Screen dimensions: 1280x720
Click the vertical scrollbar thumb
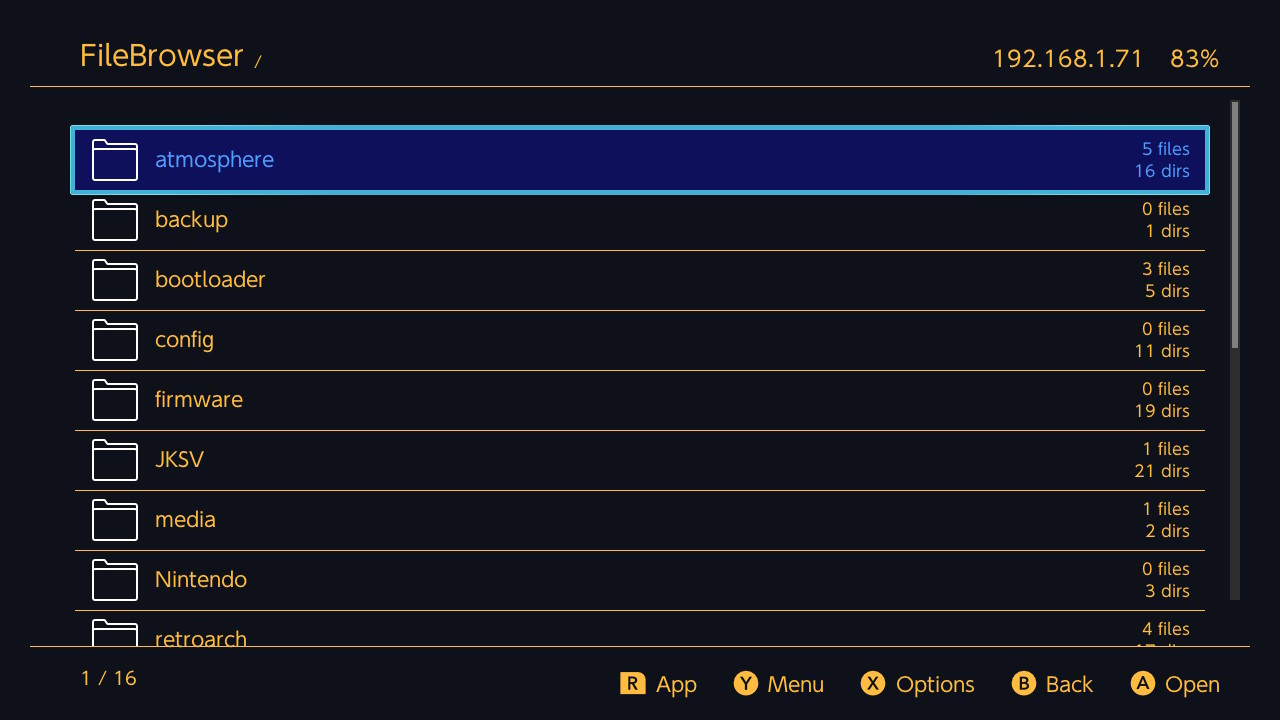pyautogui.click(x=1235, y=225)
